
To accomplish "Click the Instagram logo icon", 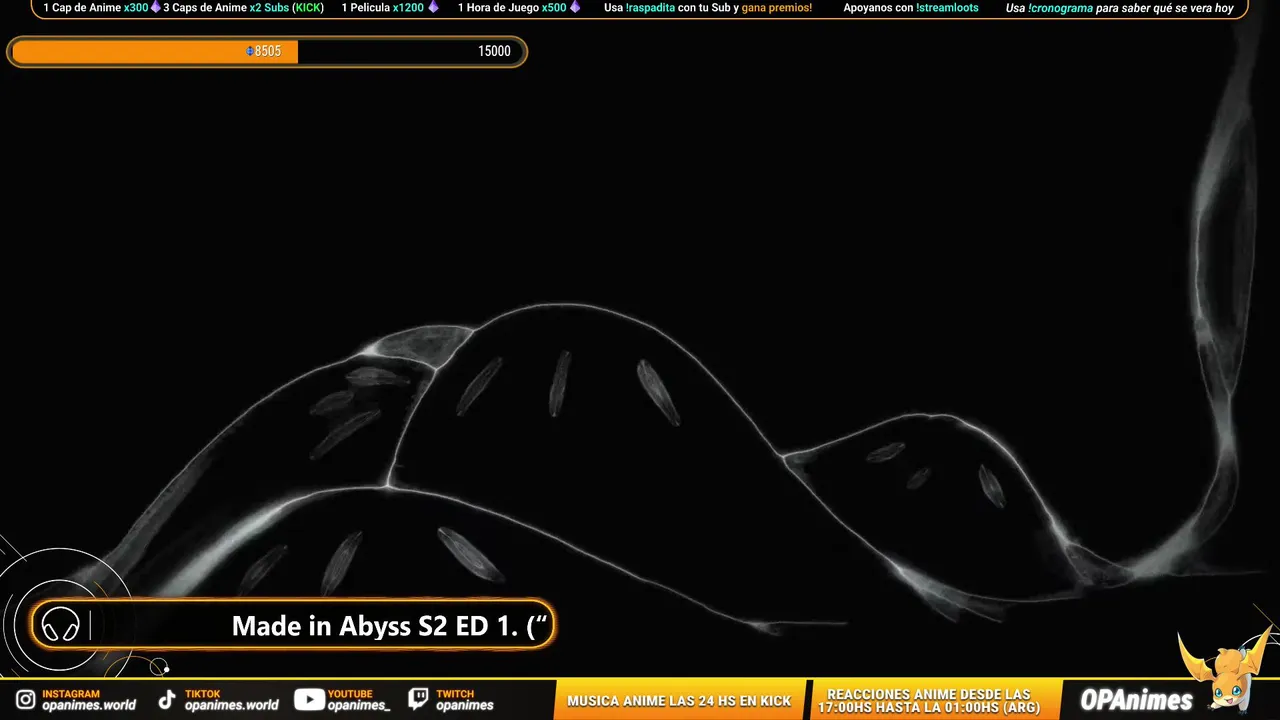I will tap(25, 700).
